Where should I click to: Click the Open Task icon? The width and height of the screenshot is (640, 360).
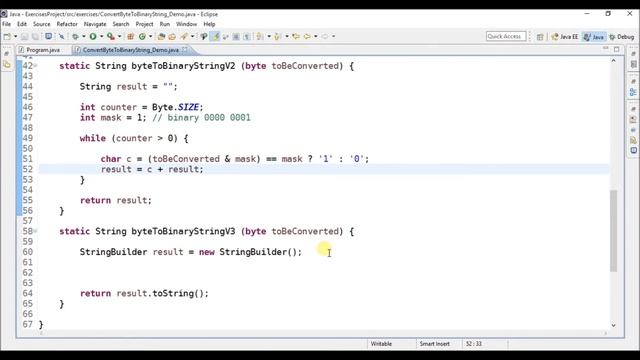[x=172, y=36]
